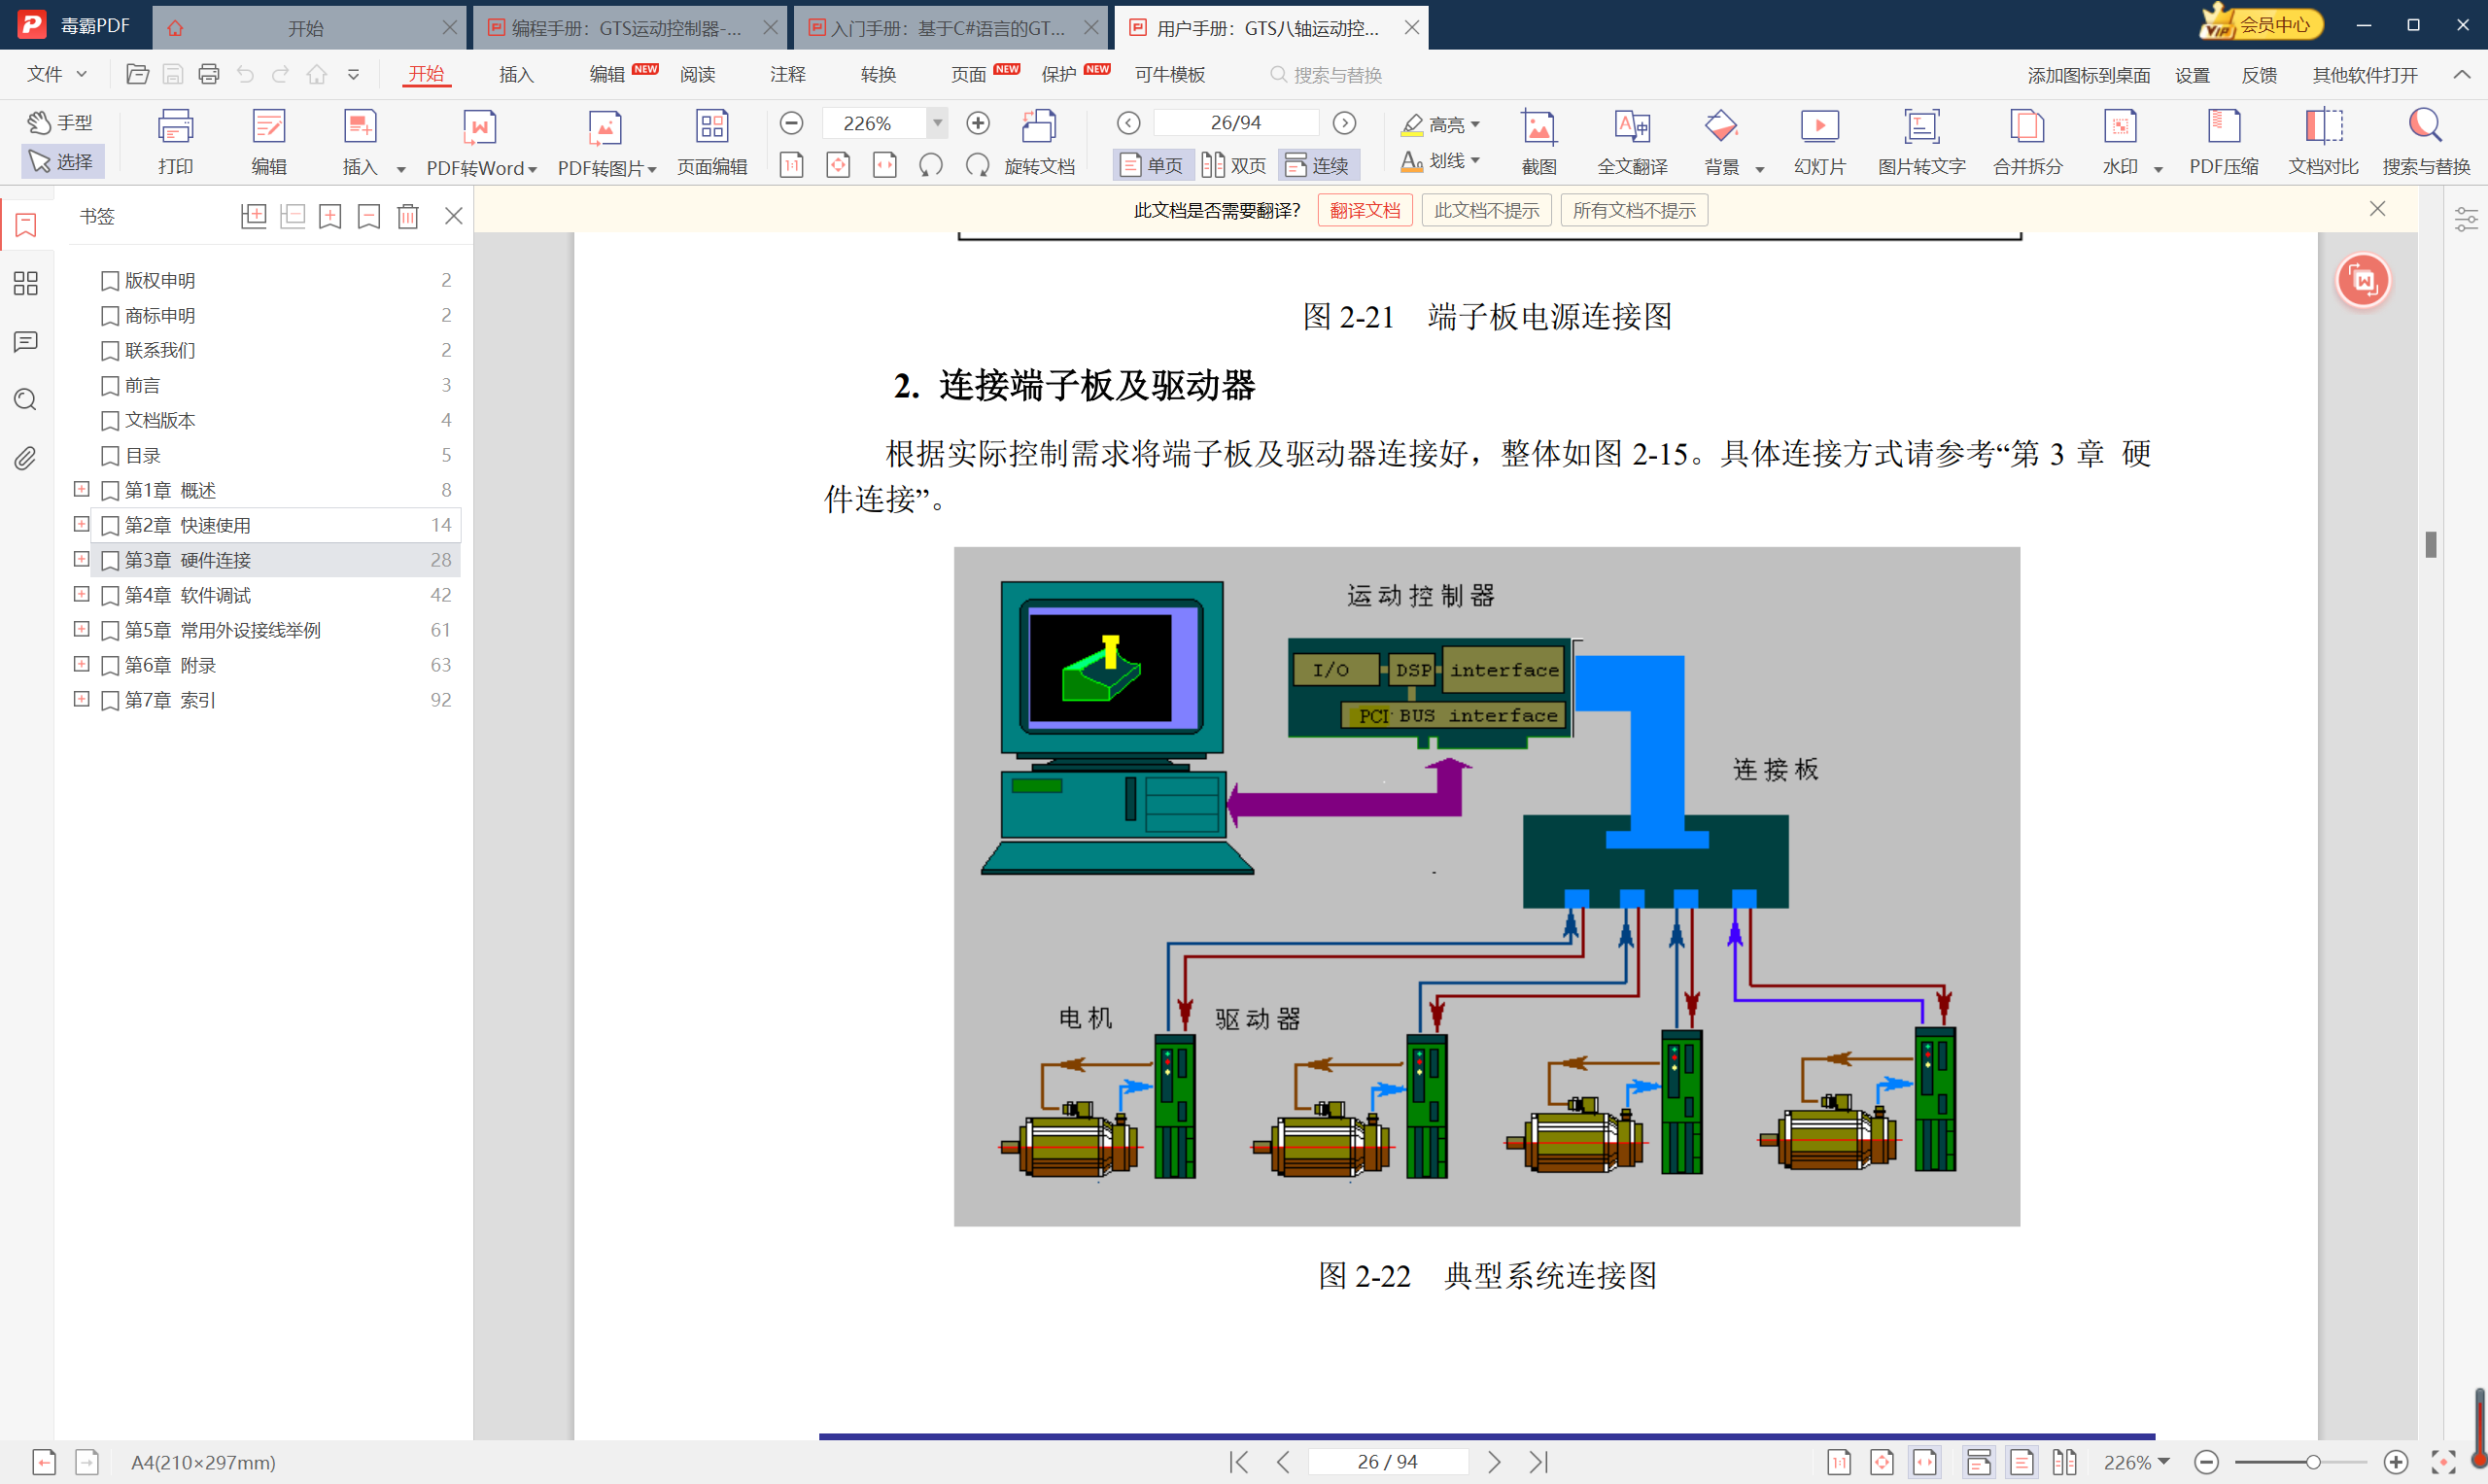Click the 翻译文档 button
This screenshot has width=2488, height=1484.
1364,210
